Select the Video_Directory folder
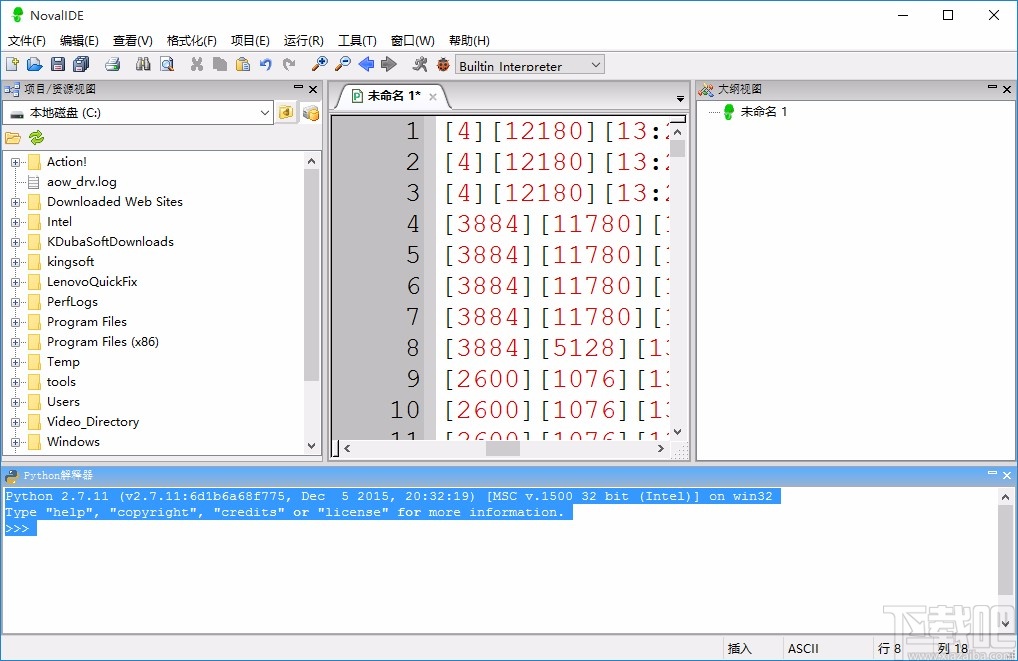This screenshot has width=1018, height=661. [x=93, y=422]
